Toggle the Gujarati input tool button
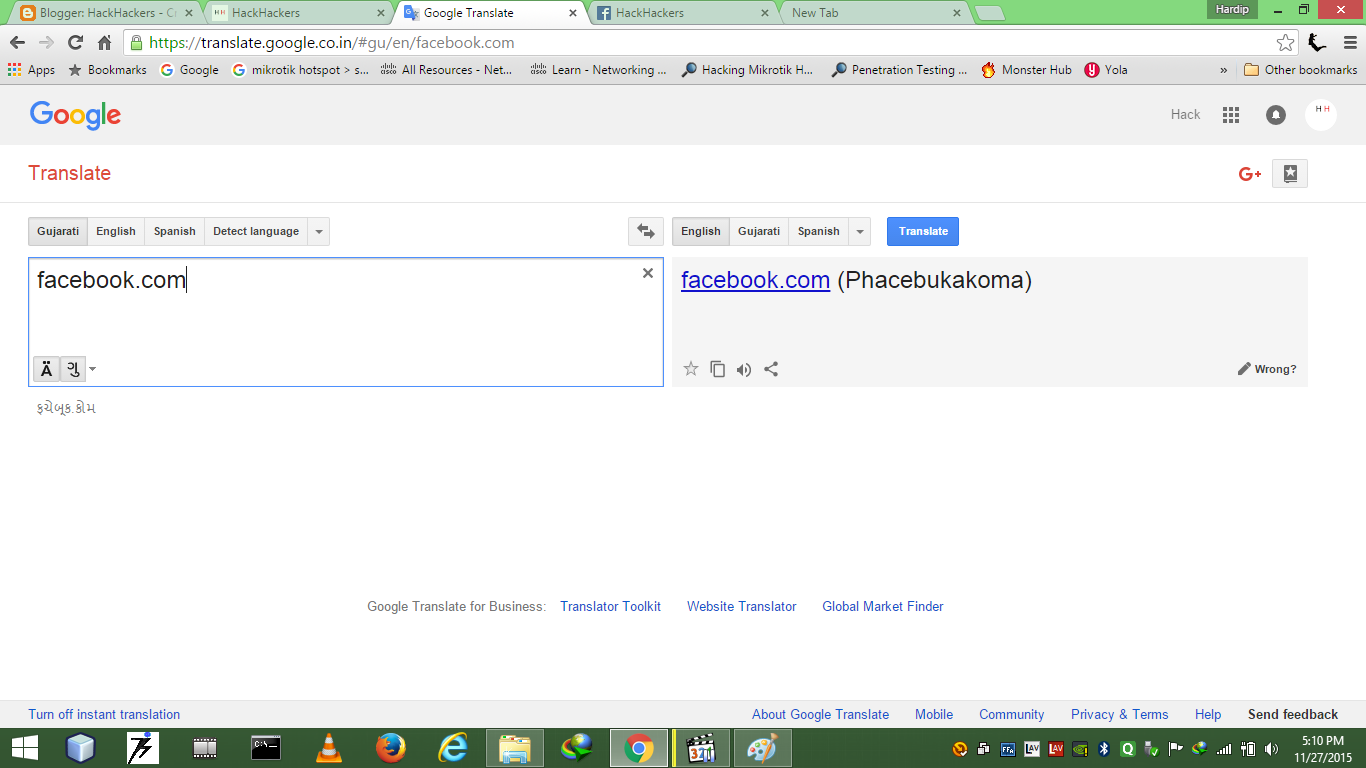Screen dimensions: 1366x768 (73, 369)
